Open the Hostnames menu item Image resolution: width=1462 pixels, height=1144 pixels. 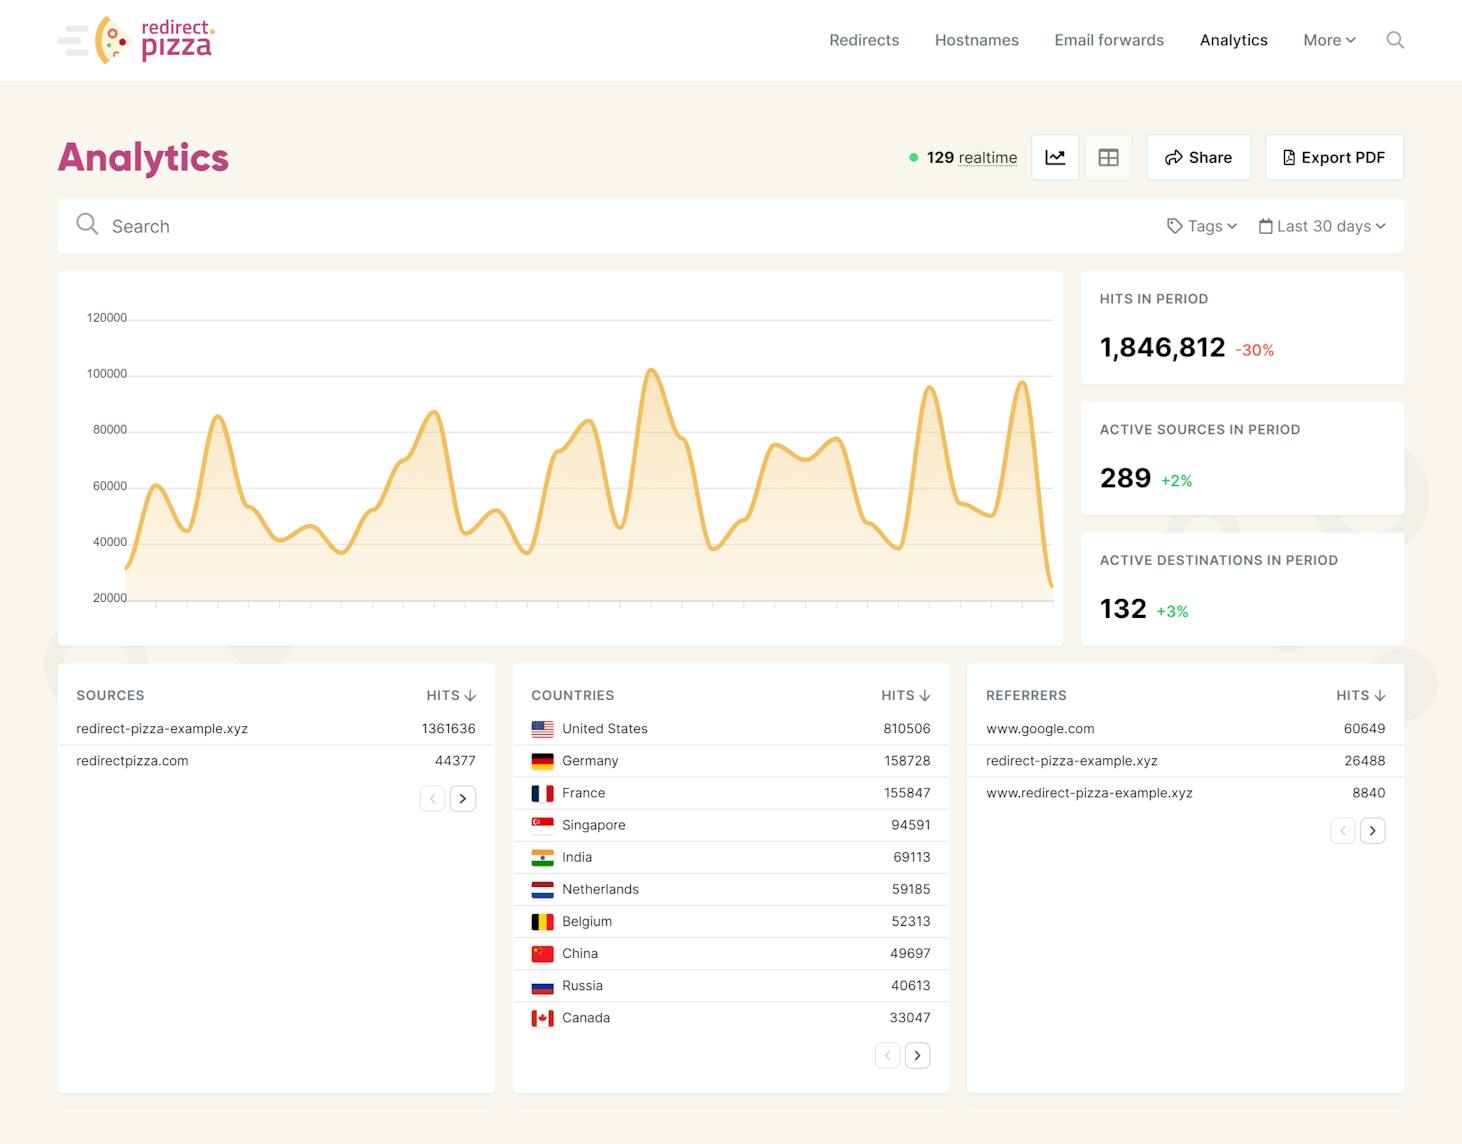coord(976,40)
